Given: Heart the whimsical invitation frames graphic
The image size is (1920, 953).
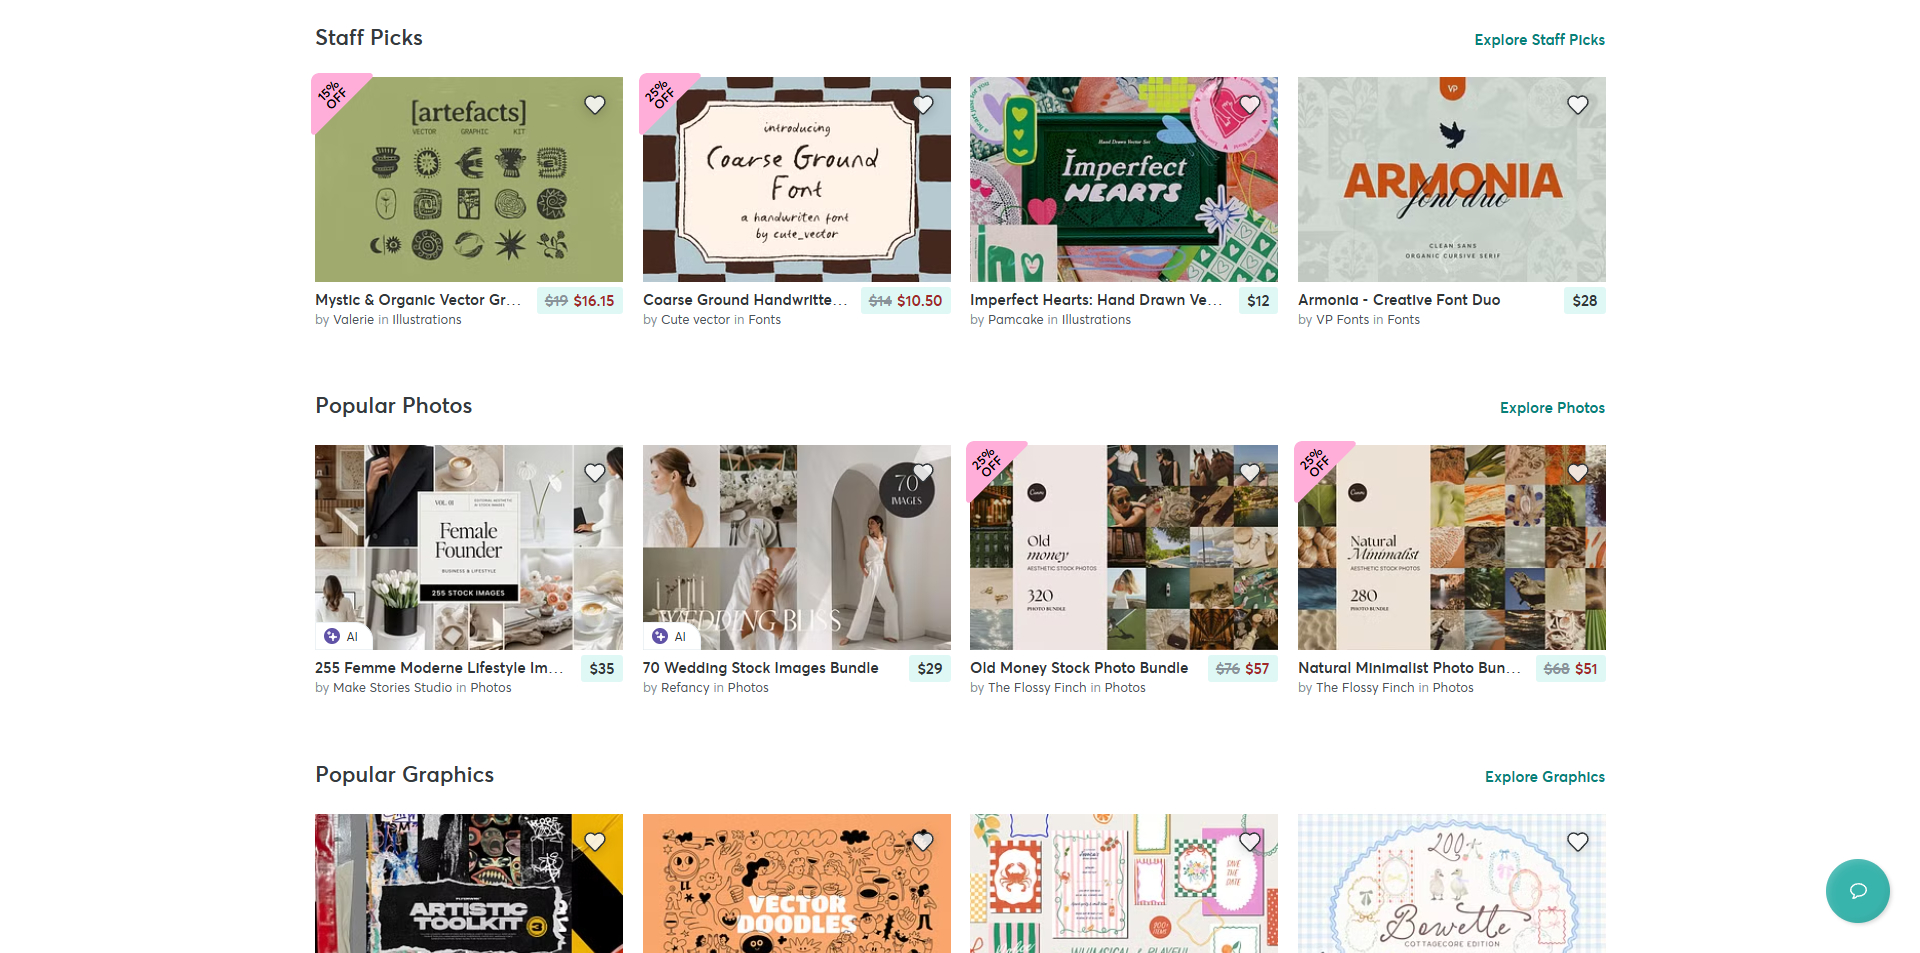Looking at the screenshot, I should point(1250,842).
